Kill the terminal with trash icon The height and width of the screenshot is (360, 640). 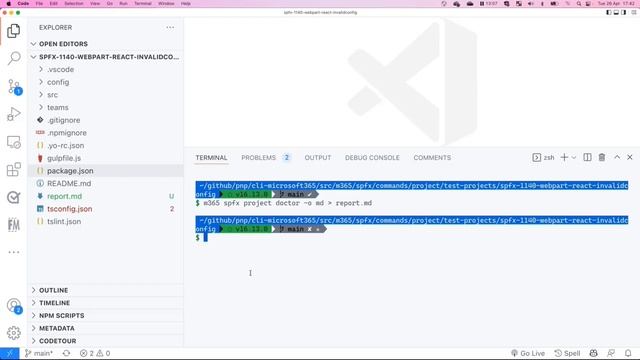click(x=602, y=158)
